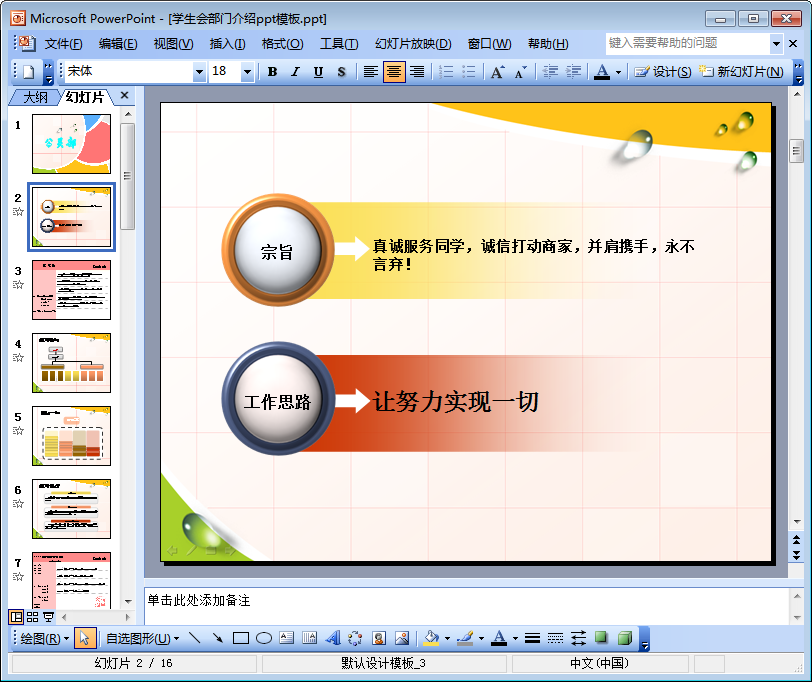Image resolution: width=812 pixels, height=682 pixels.
Task: Open the 帮助 menu
Action: pos(548,44)
